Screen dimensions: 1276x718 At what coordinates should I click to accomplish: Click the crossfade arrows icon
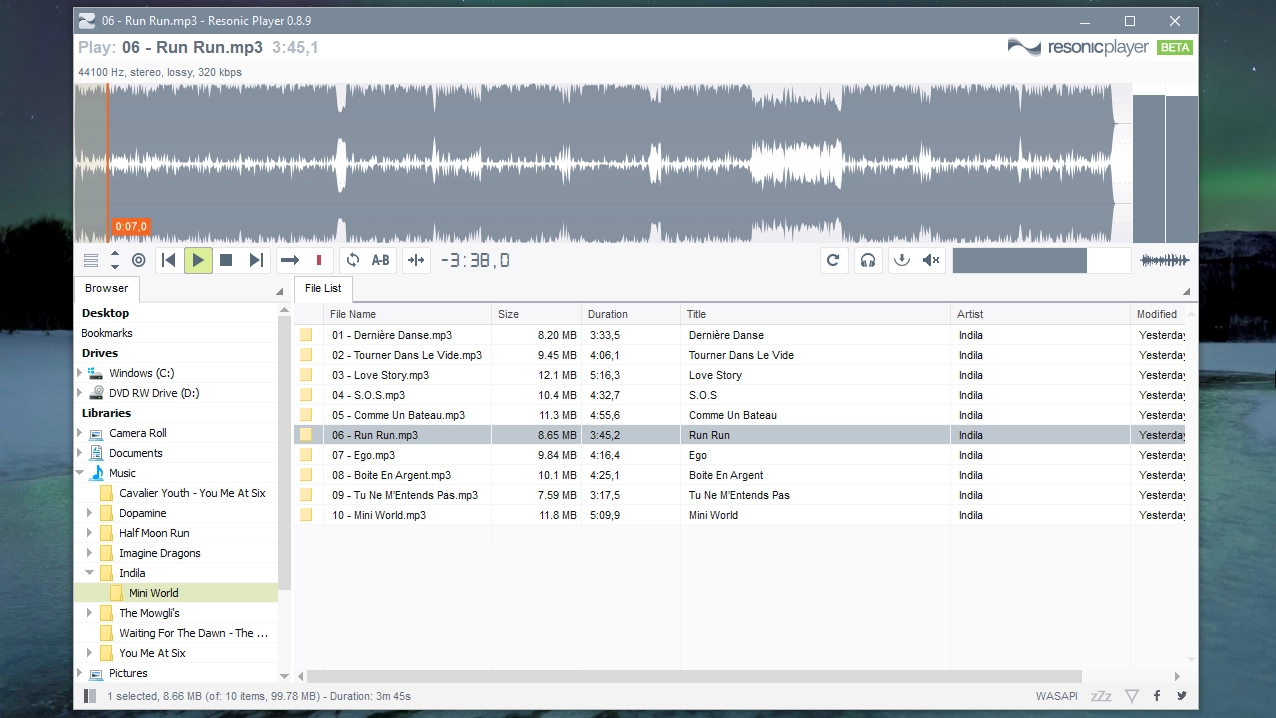(416, 260)
